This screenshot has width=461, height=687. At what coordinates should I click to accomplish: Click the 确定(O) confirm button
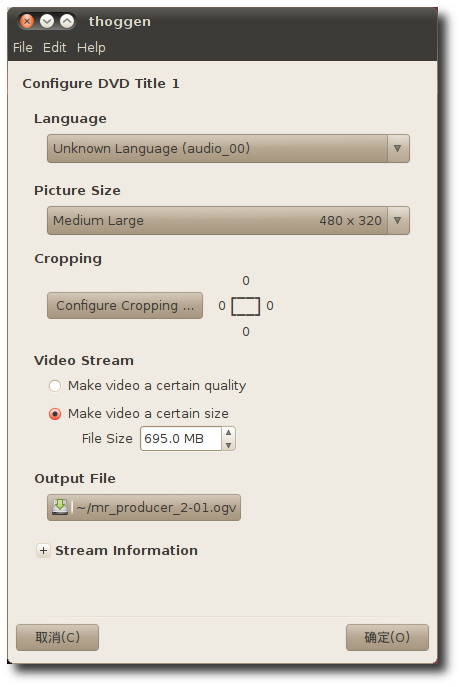pyautogui.click(x=387, y=637)
